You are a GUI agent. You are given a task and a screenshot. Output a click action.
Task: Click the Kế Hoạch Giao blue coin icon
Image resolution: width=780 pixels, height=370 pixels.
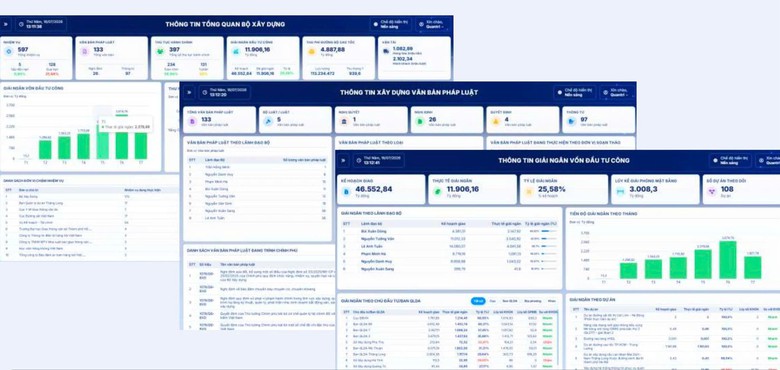tap(347, 191)
